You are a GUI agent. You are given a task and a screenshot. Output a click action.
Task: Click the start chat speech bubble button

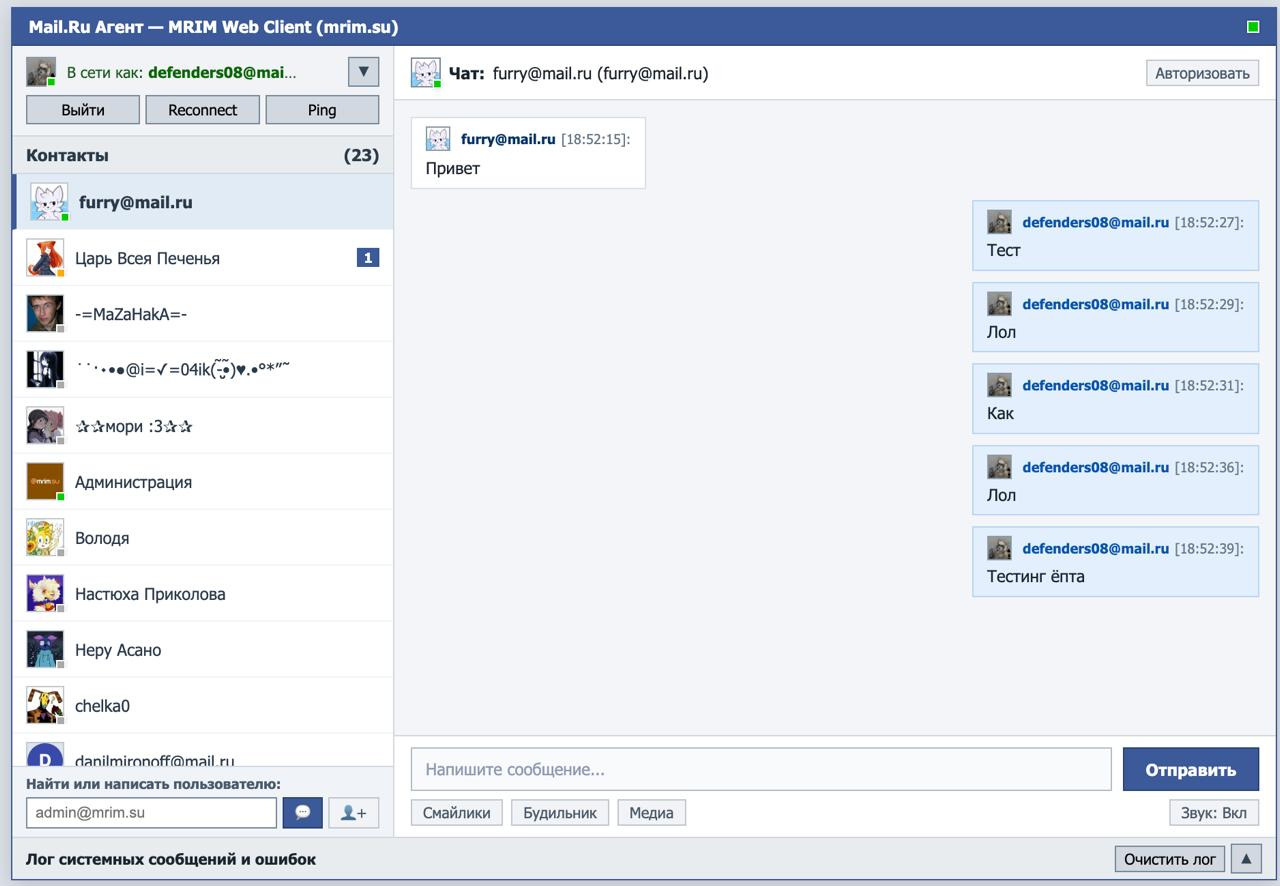tap(303, 813)
